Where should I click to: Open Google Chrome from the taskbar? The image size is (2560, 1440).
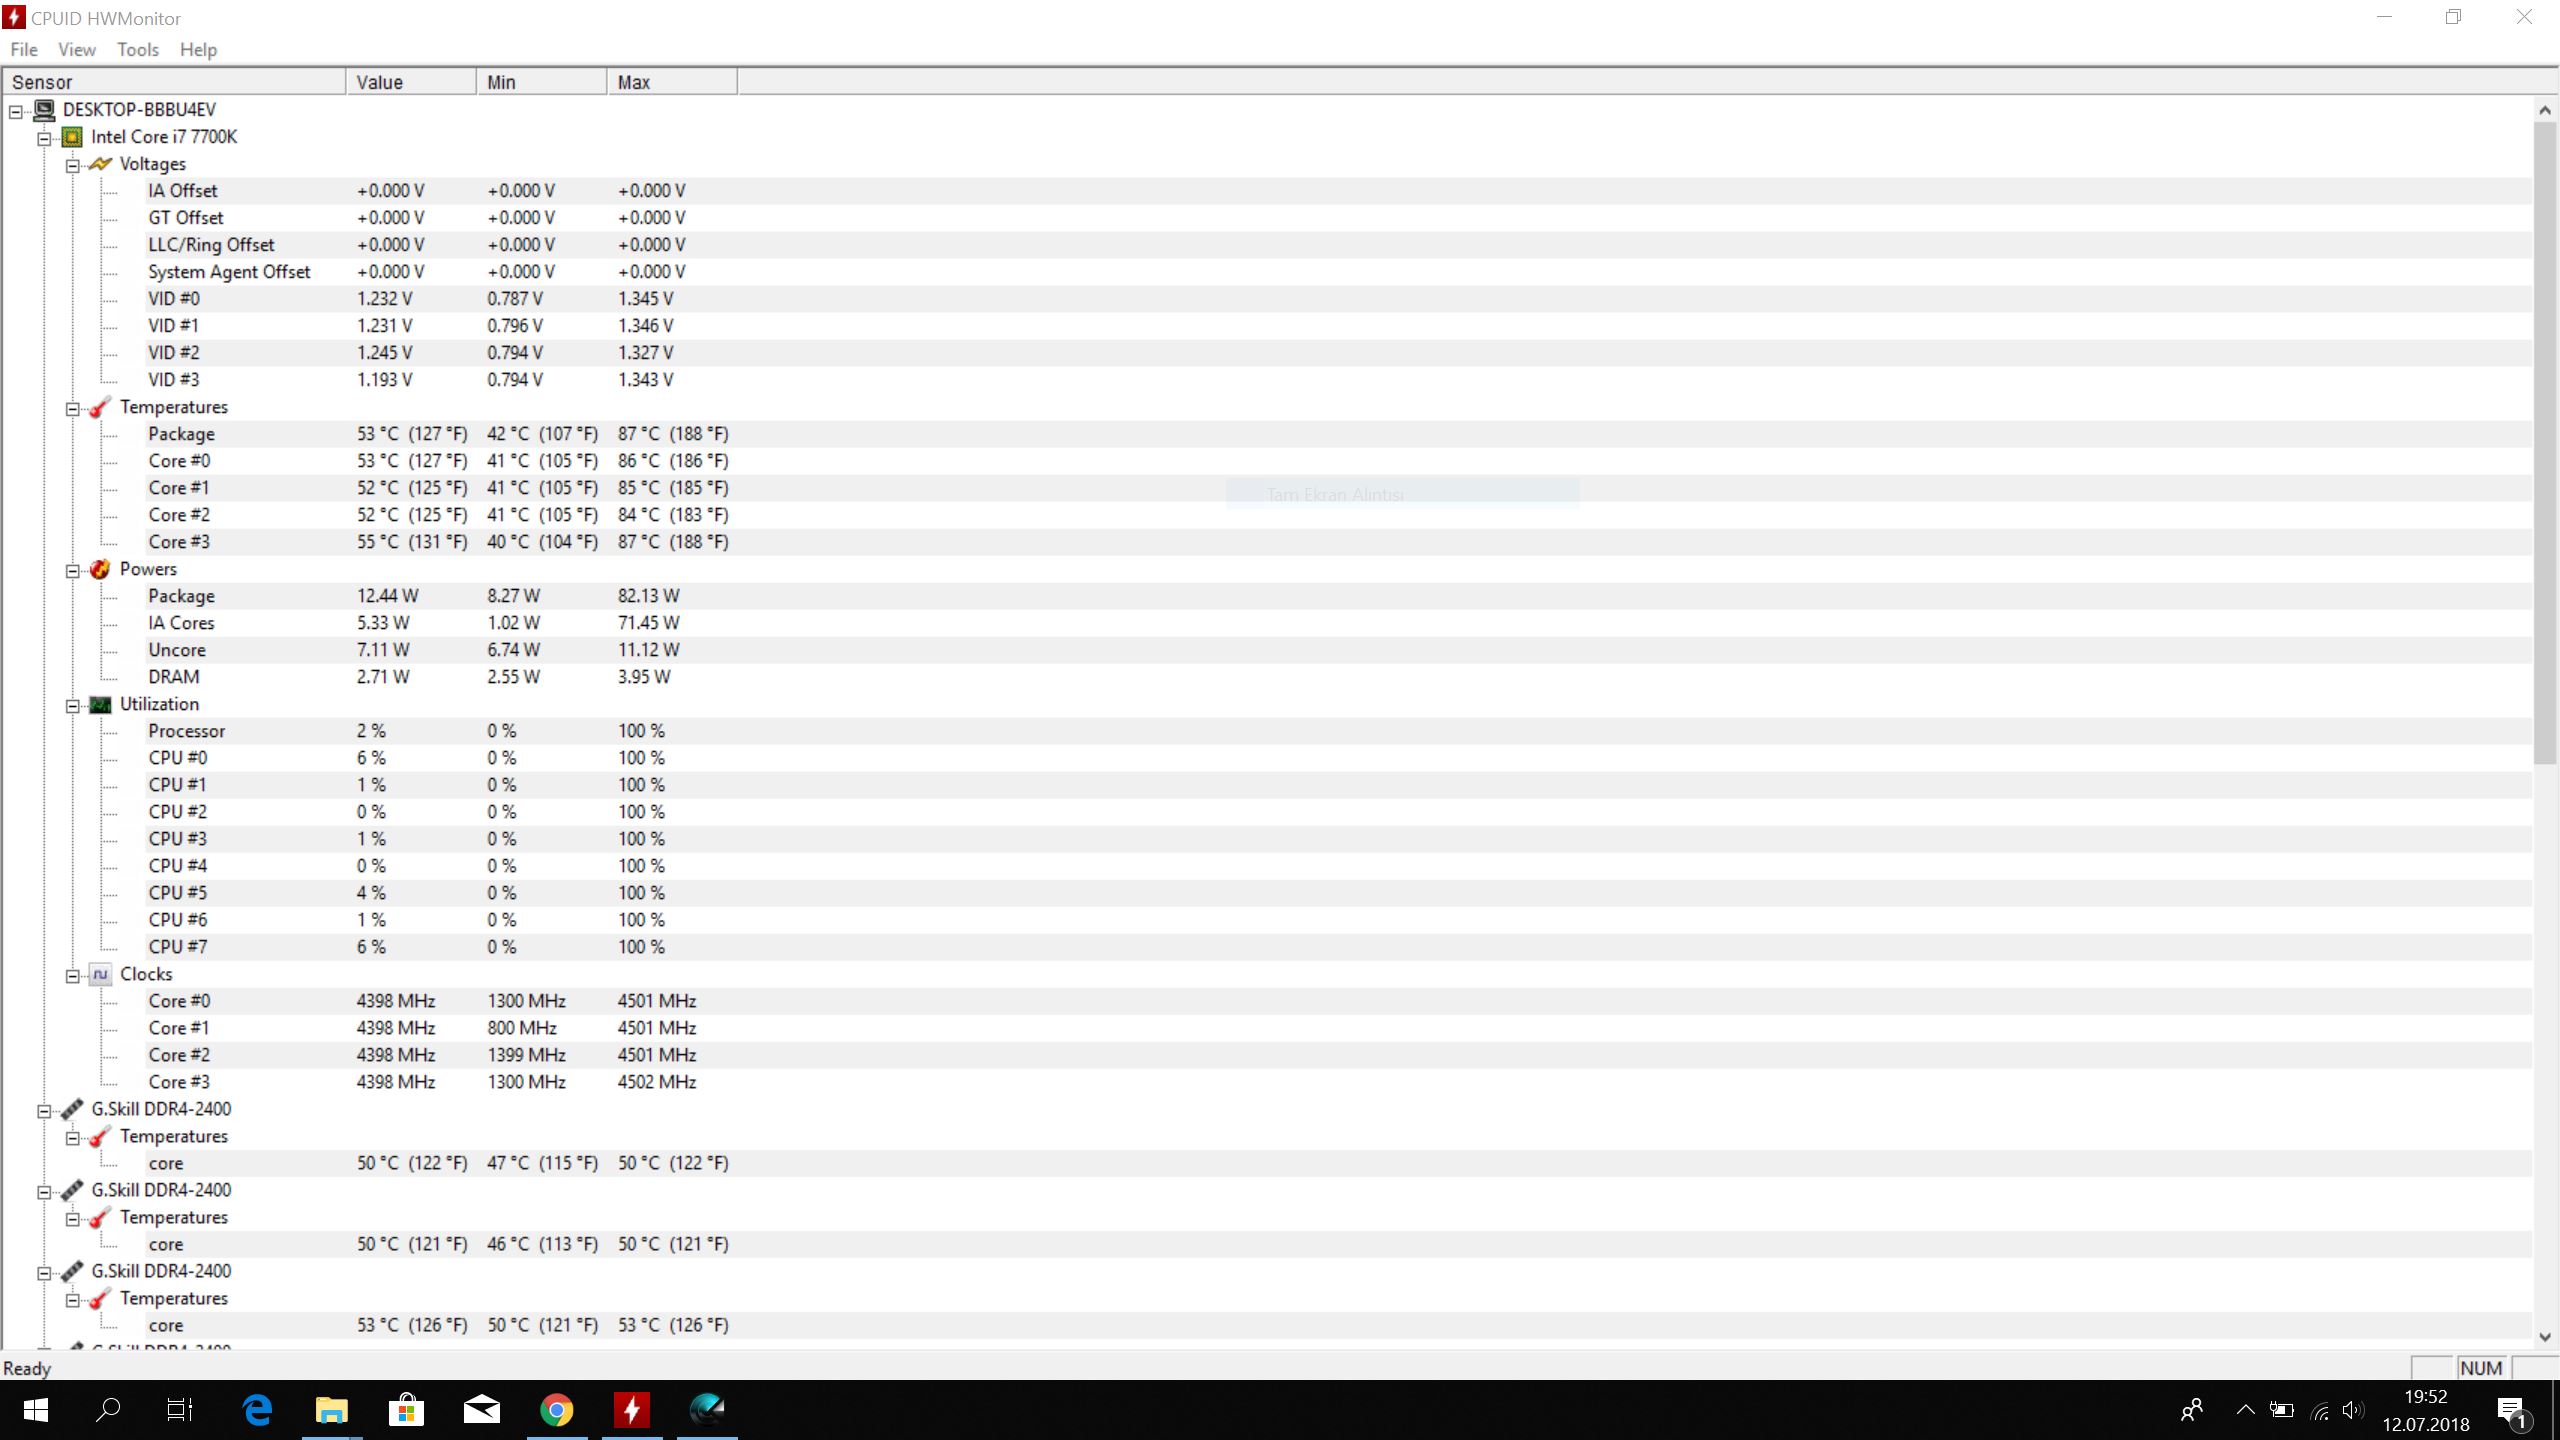tap(557, 1410)
